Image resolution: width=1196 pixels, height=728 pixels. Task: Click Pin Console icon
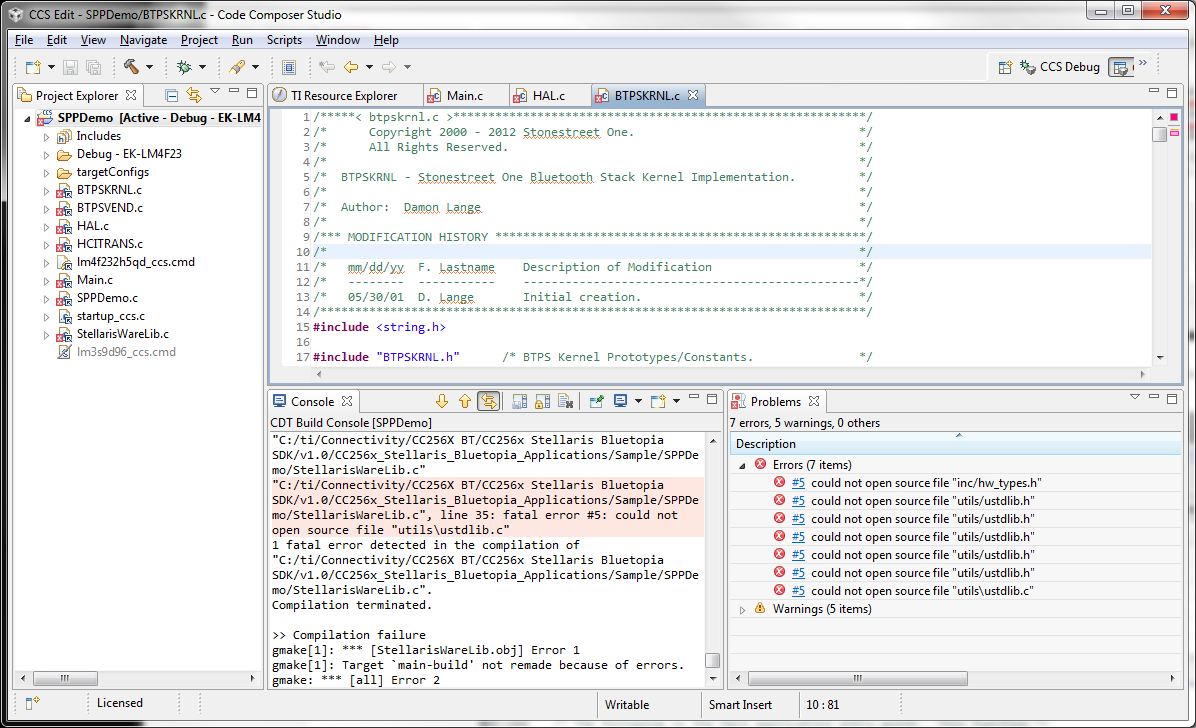(x=596, y=401)
